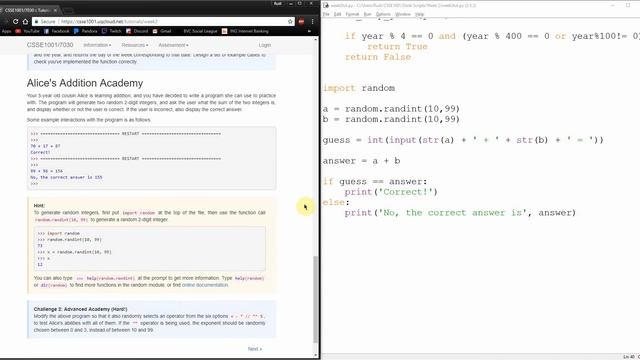Show the overflow bookmarks chevron
The image size is (640, 360).
tap(309, 31)
